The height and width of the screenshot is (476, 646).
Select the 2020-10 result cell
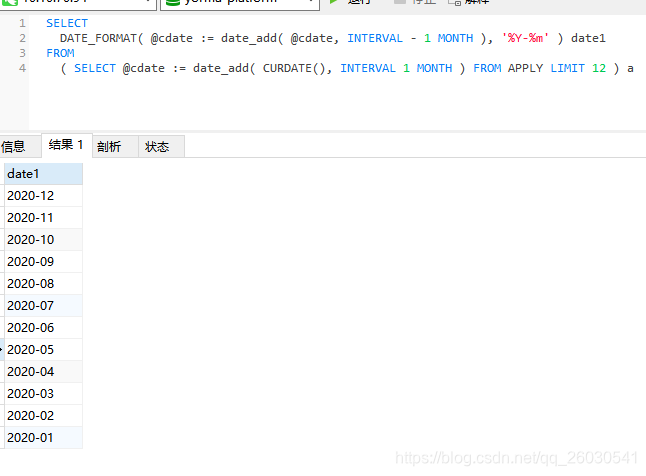[x=43, y=239]
